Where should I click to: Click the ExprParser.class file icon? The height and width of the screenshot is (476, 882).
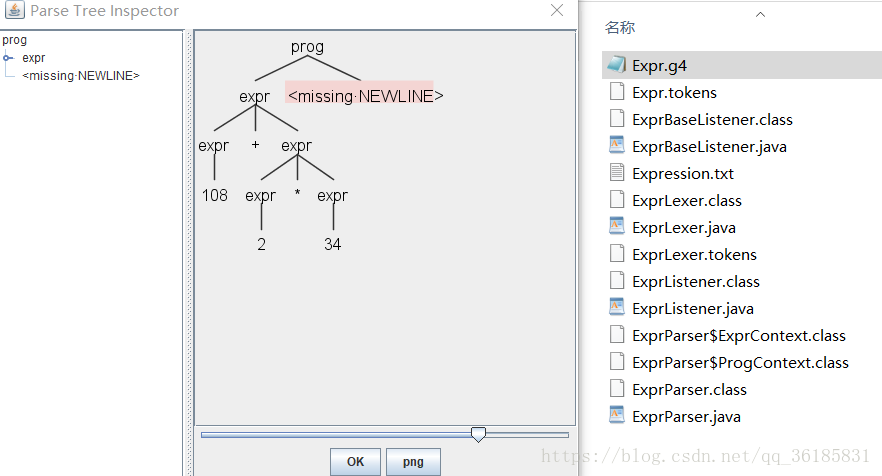click(x=617, y=389)
